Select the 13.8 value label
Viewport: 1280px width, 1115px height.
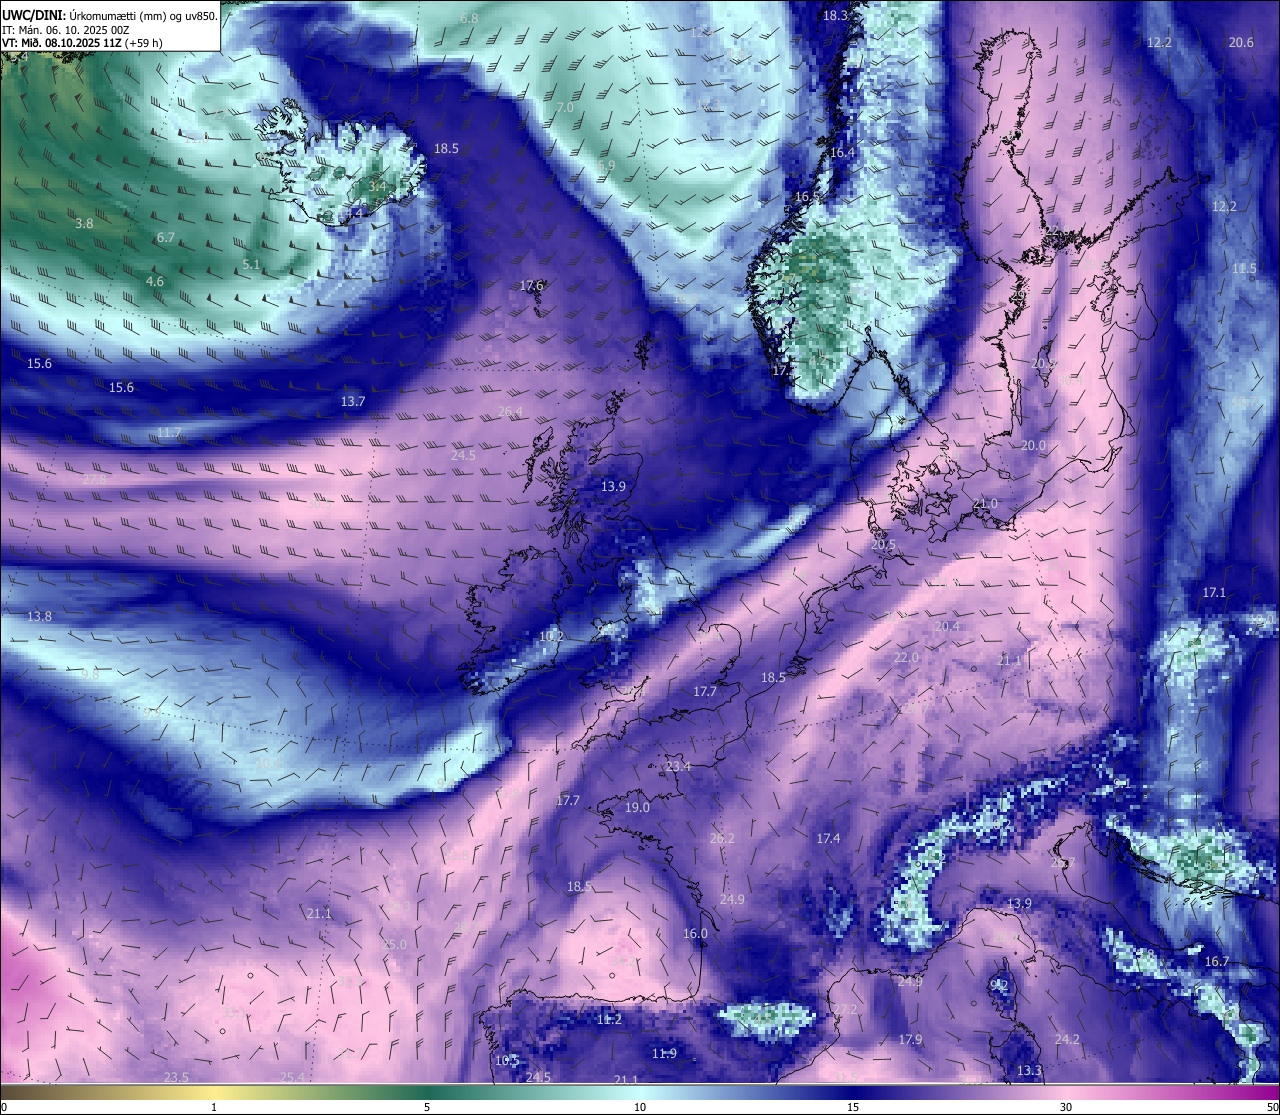pyautogui.click(x=39, y=617)
